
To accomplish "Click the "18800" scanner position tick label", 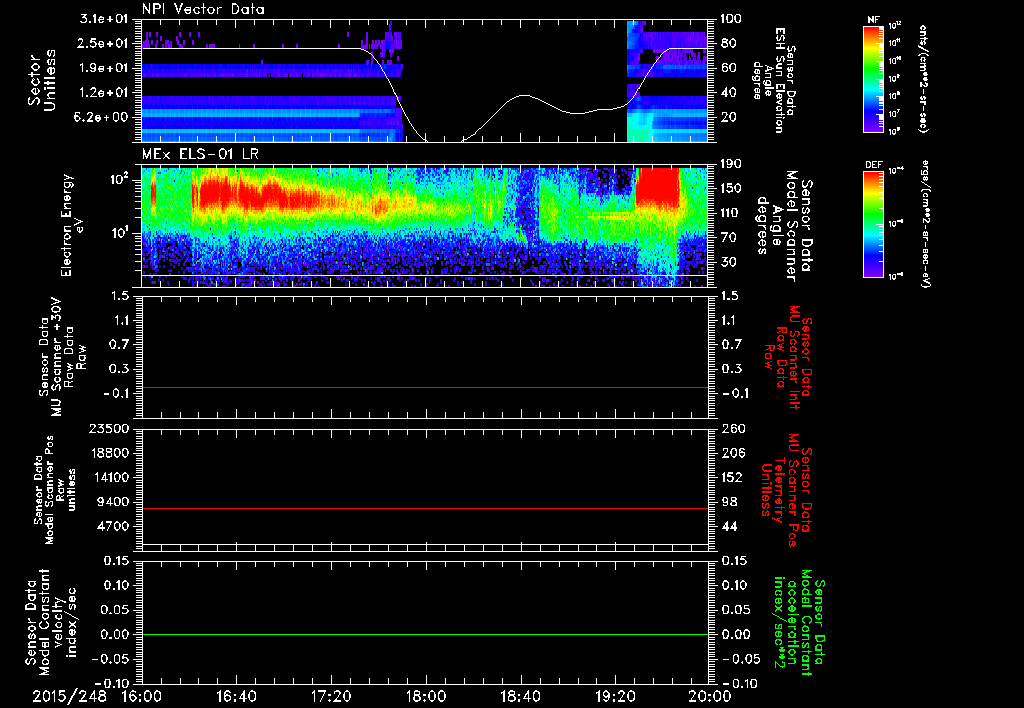I will tap(110, 453).
